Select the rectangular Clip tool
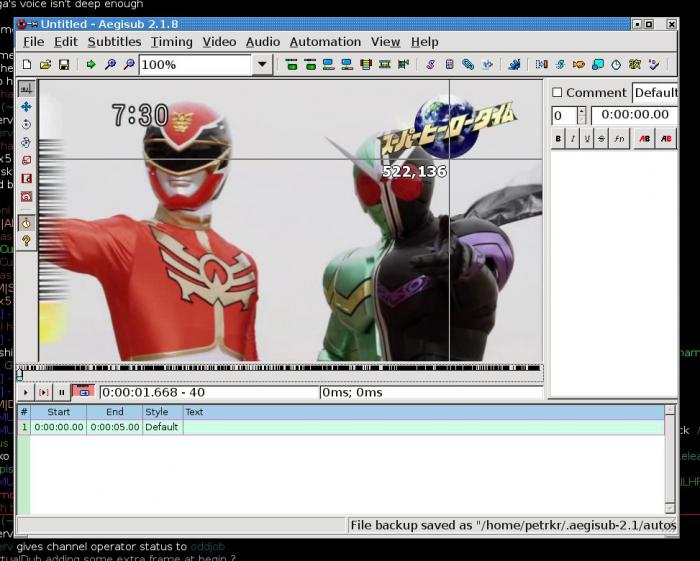This screenshot has width=700, height=561. (26, 179)
